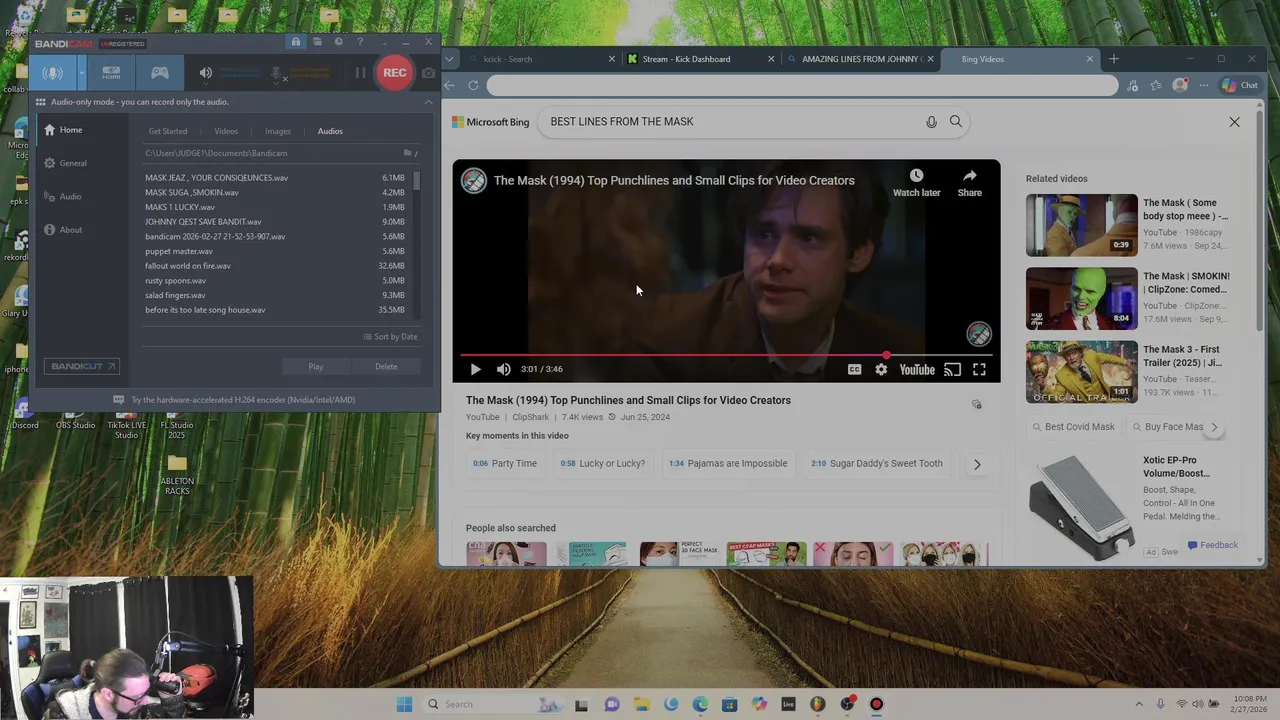Select Bandicam audio-only recording mode icon
This screenshot has width=1280, height=720.
52,73
